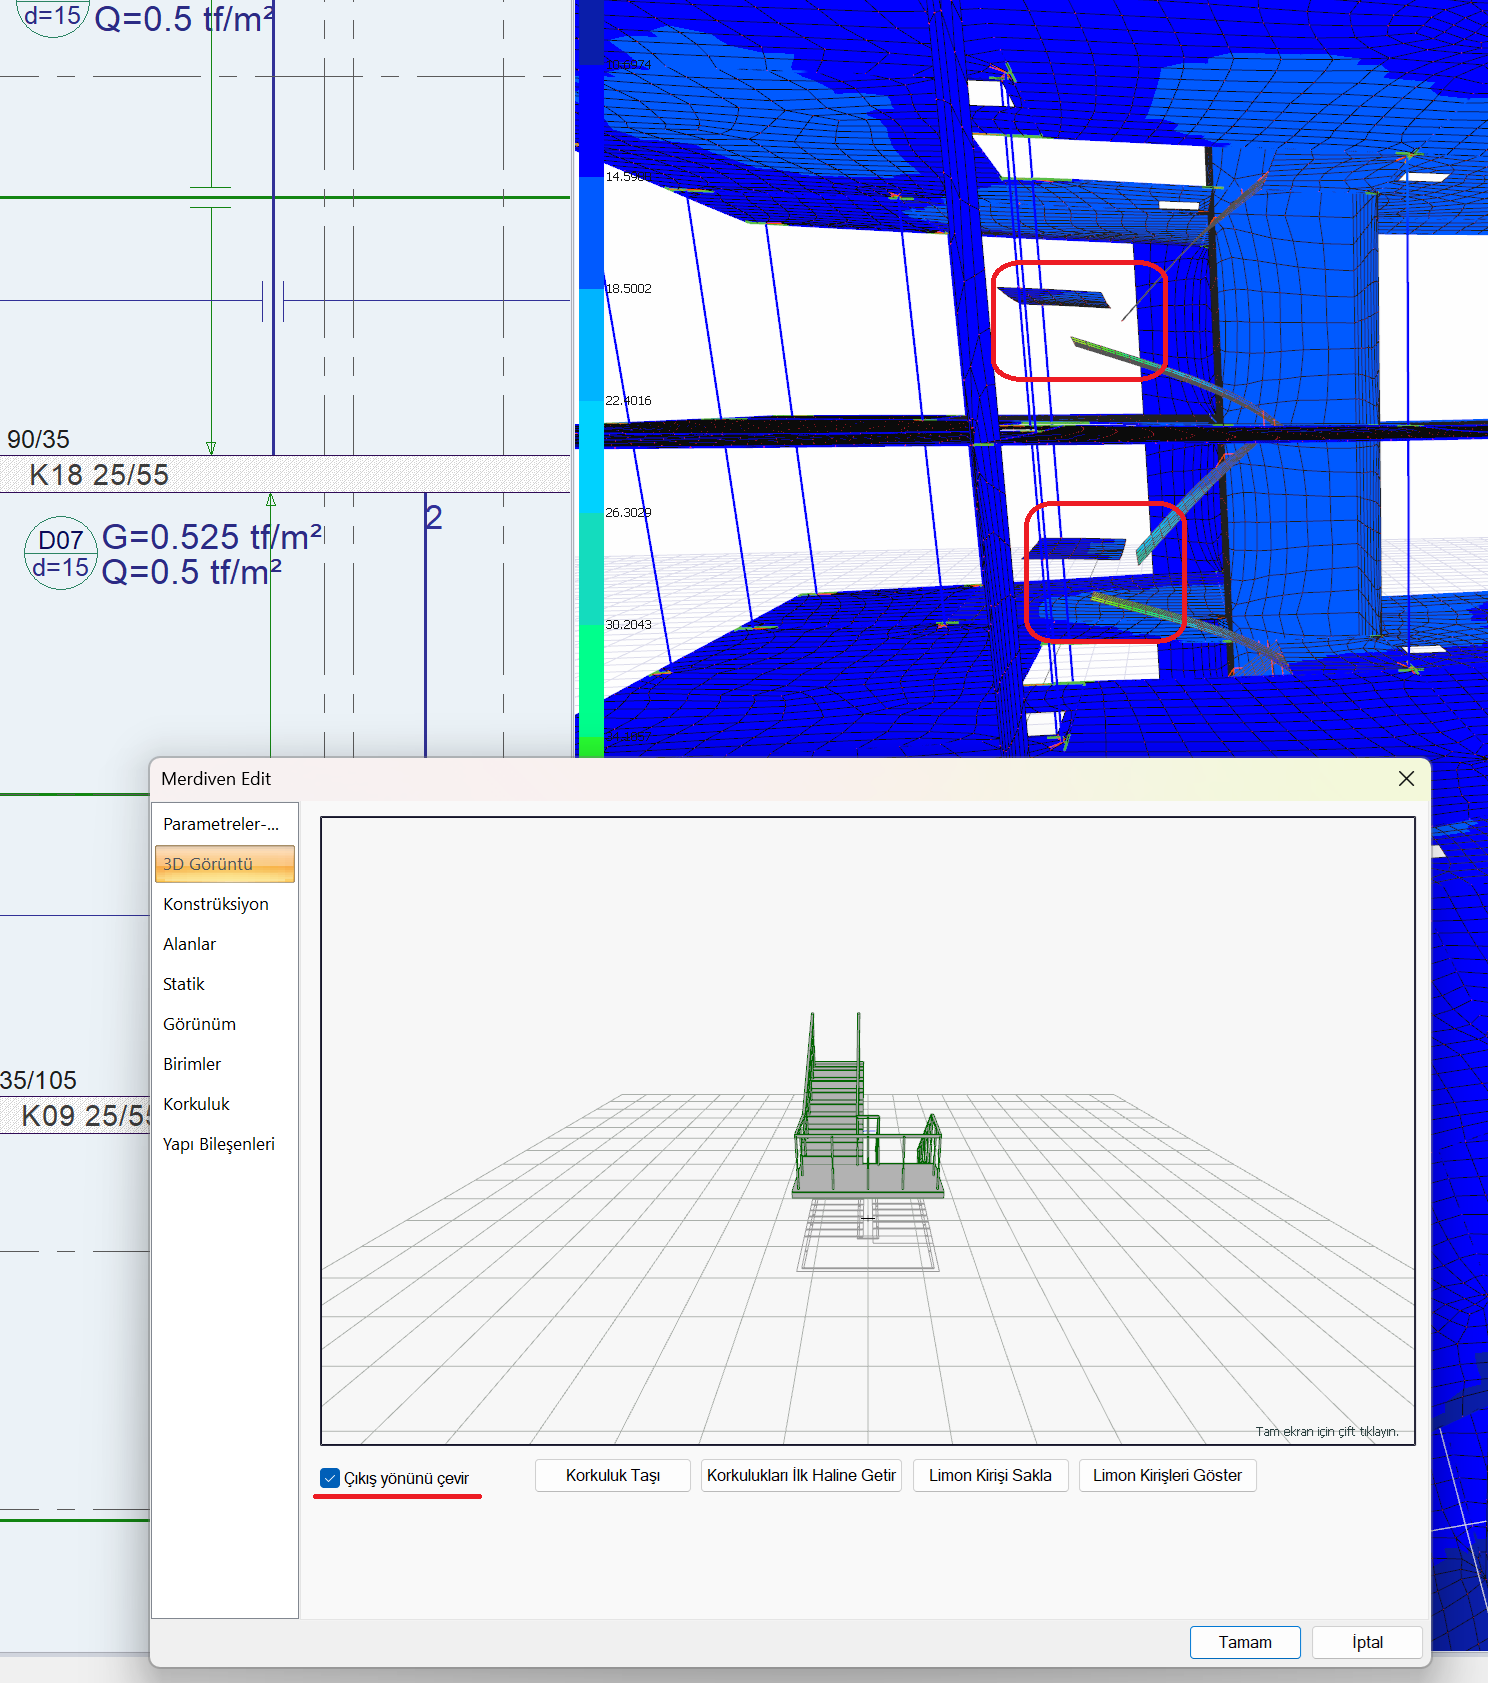Open the Parametreler tab in Merdiven Edit
The width and height of the screenshot is (1488, 1683).
point(221,824)
